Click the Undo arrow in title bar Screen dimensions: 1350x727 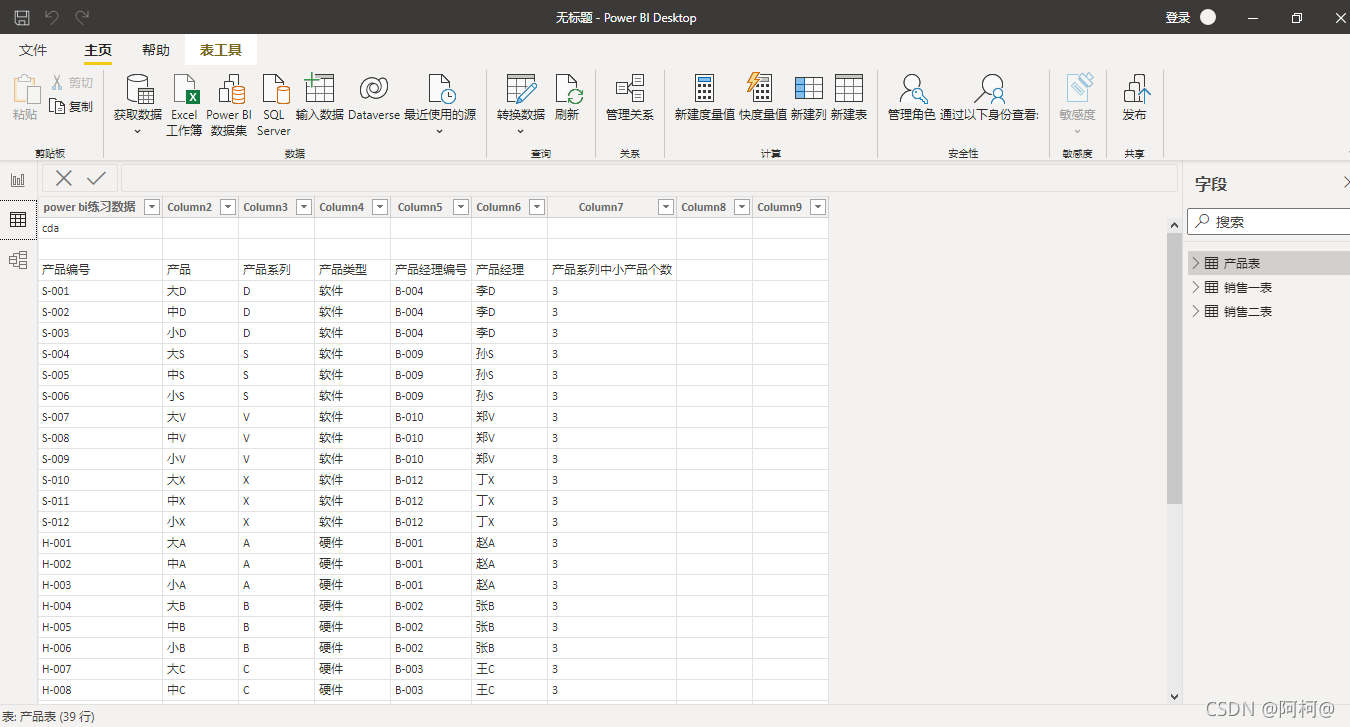pyautogui.click(x=52, y=17)
